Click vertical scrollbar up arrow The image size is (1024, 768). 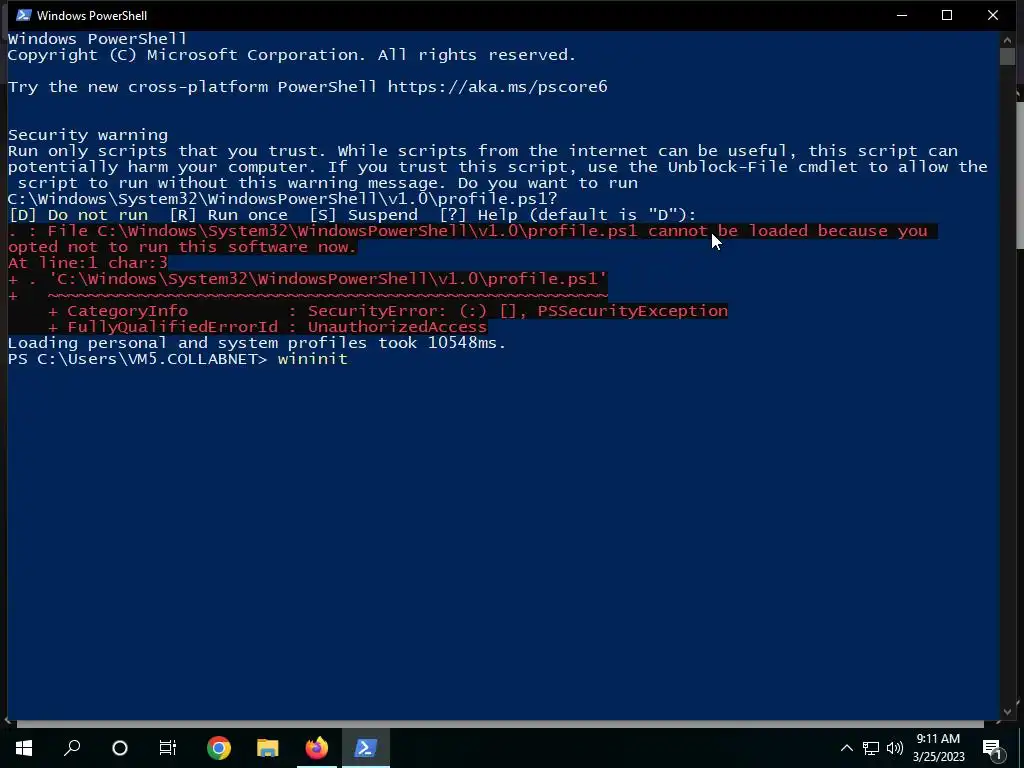tap(1007, 39)
